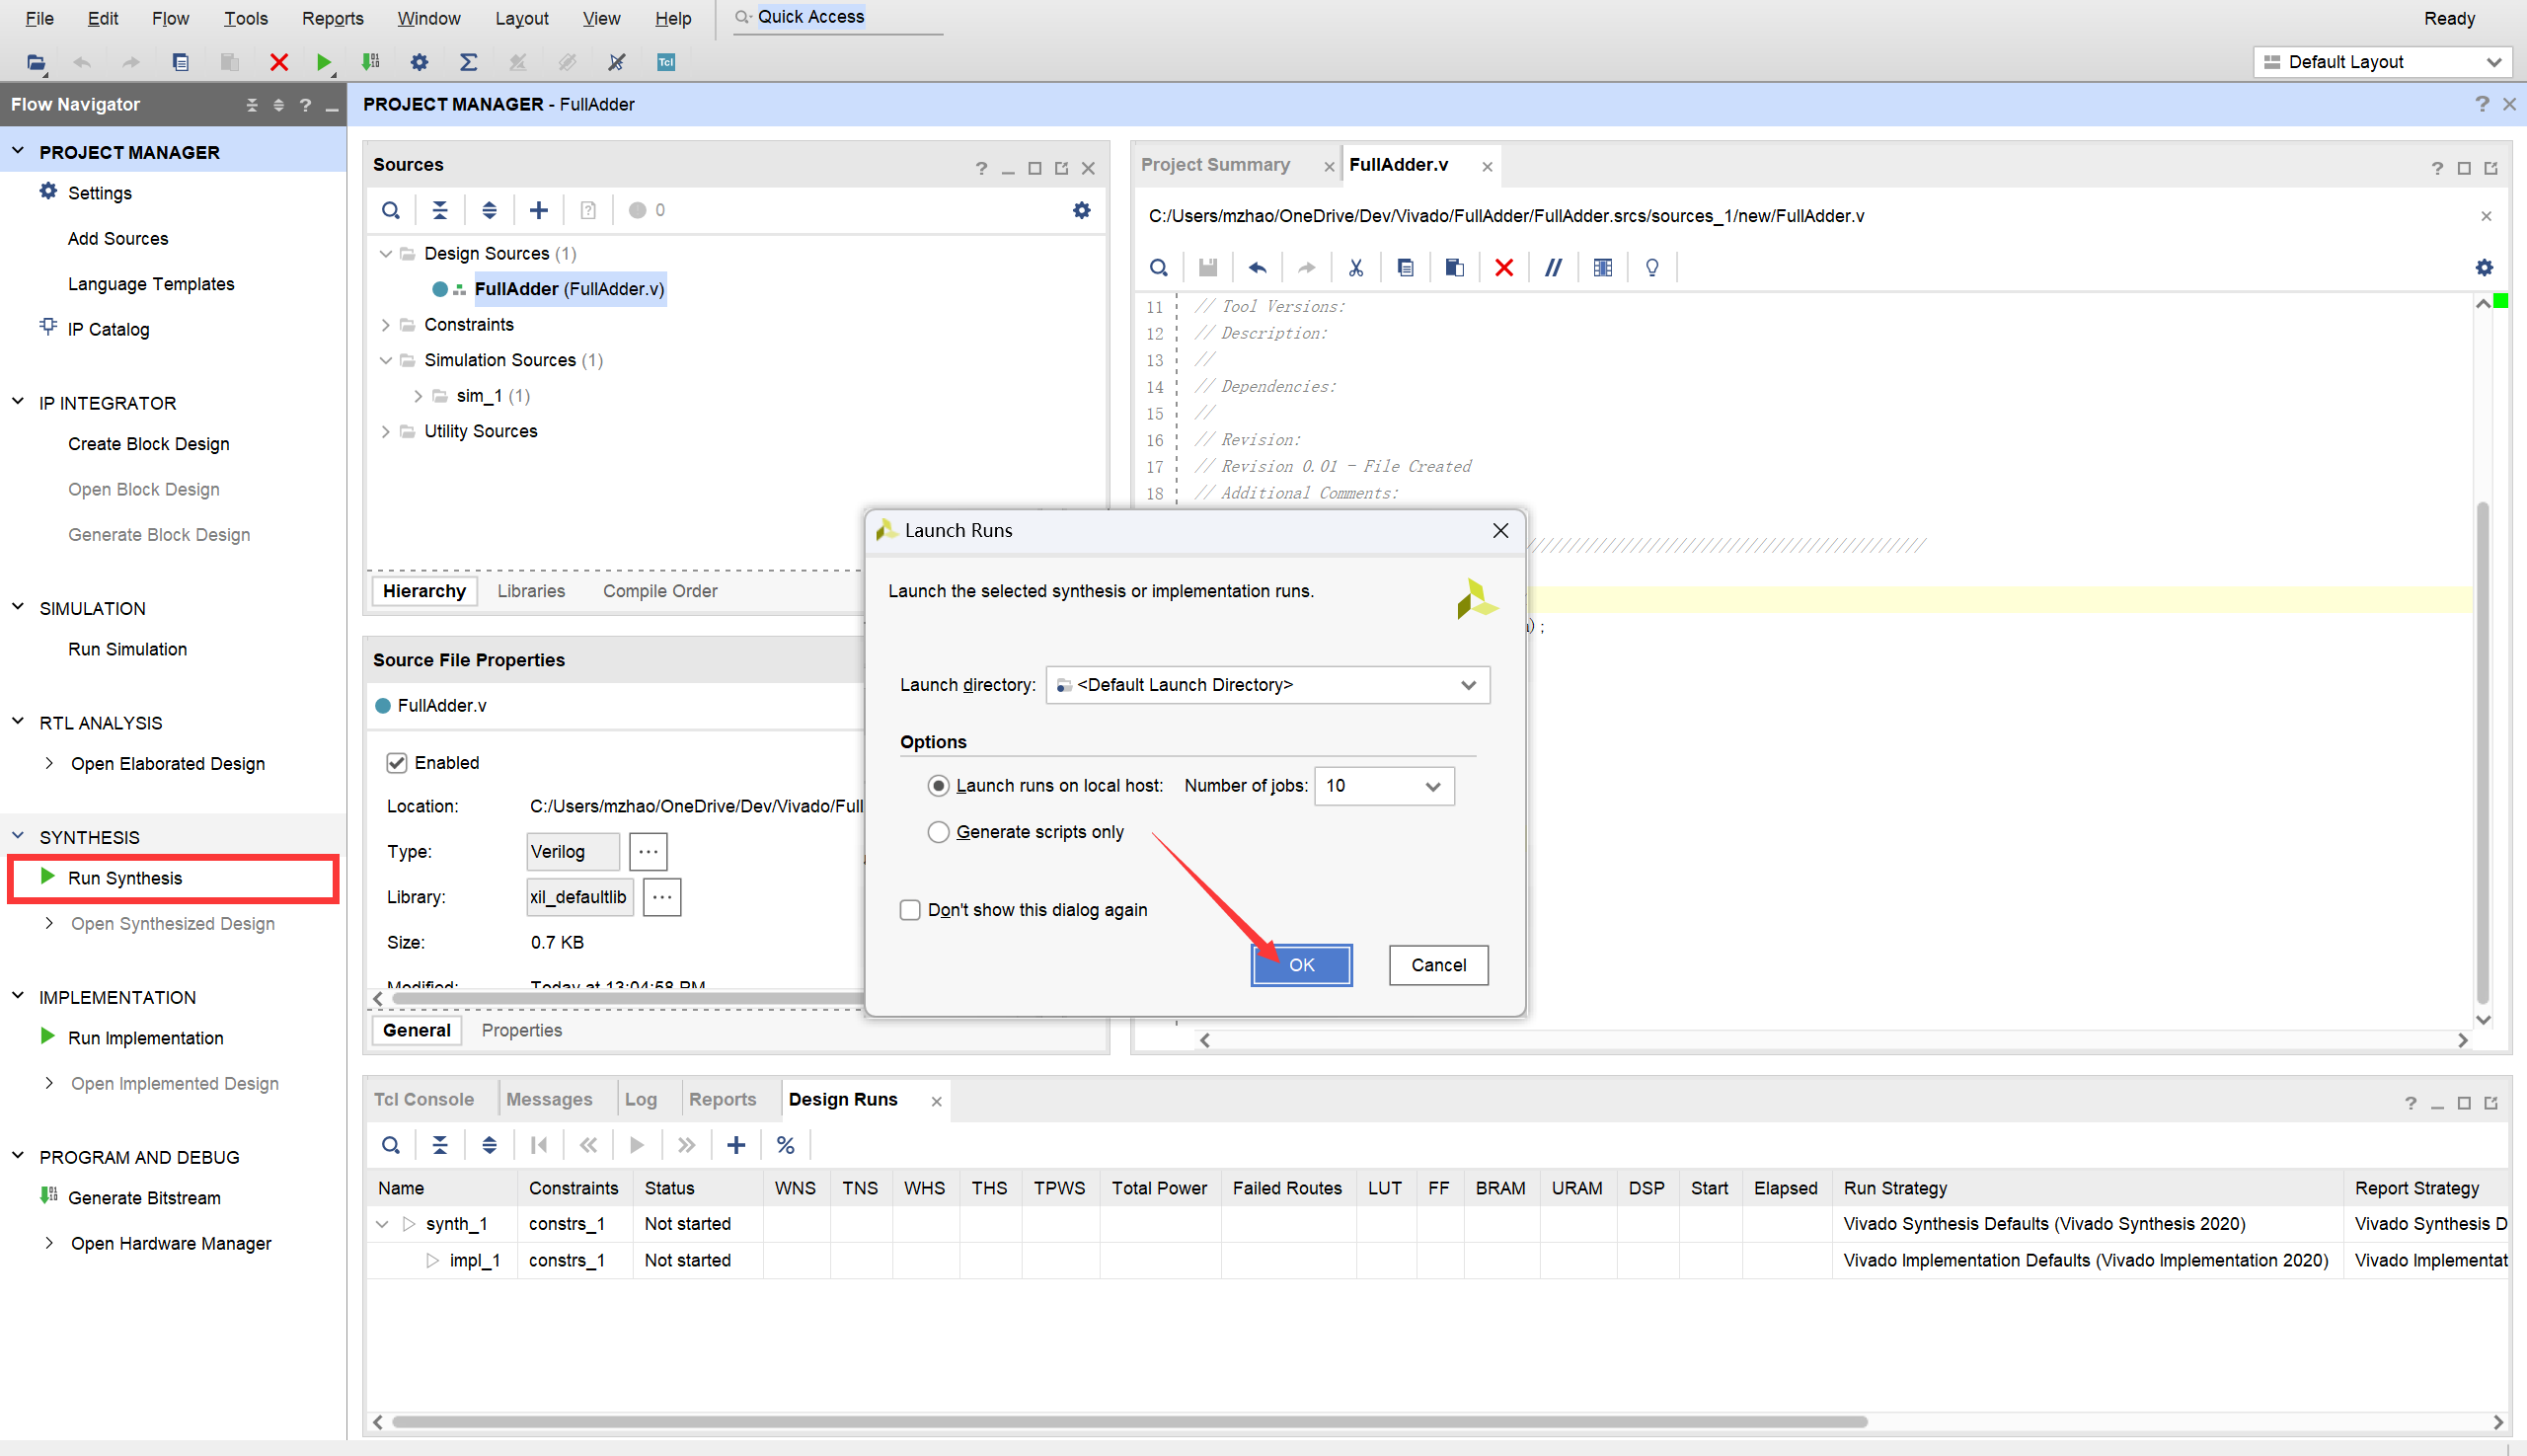Viewport: 2527px width, 1456px height.
Task: Select Generate scripts only radio button
Action: 938,832
